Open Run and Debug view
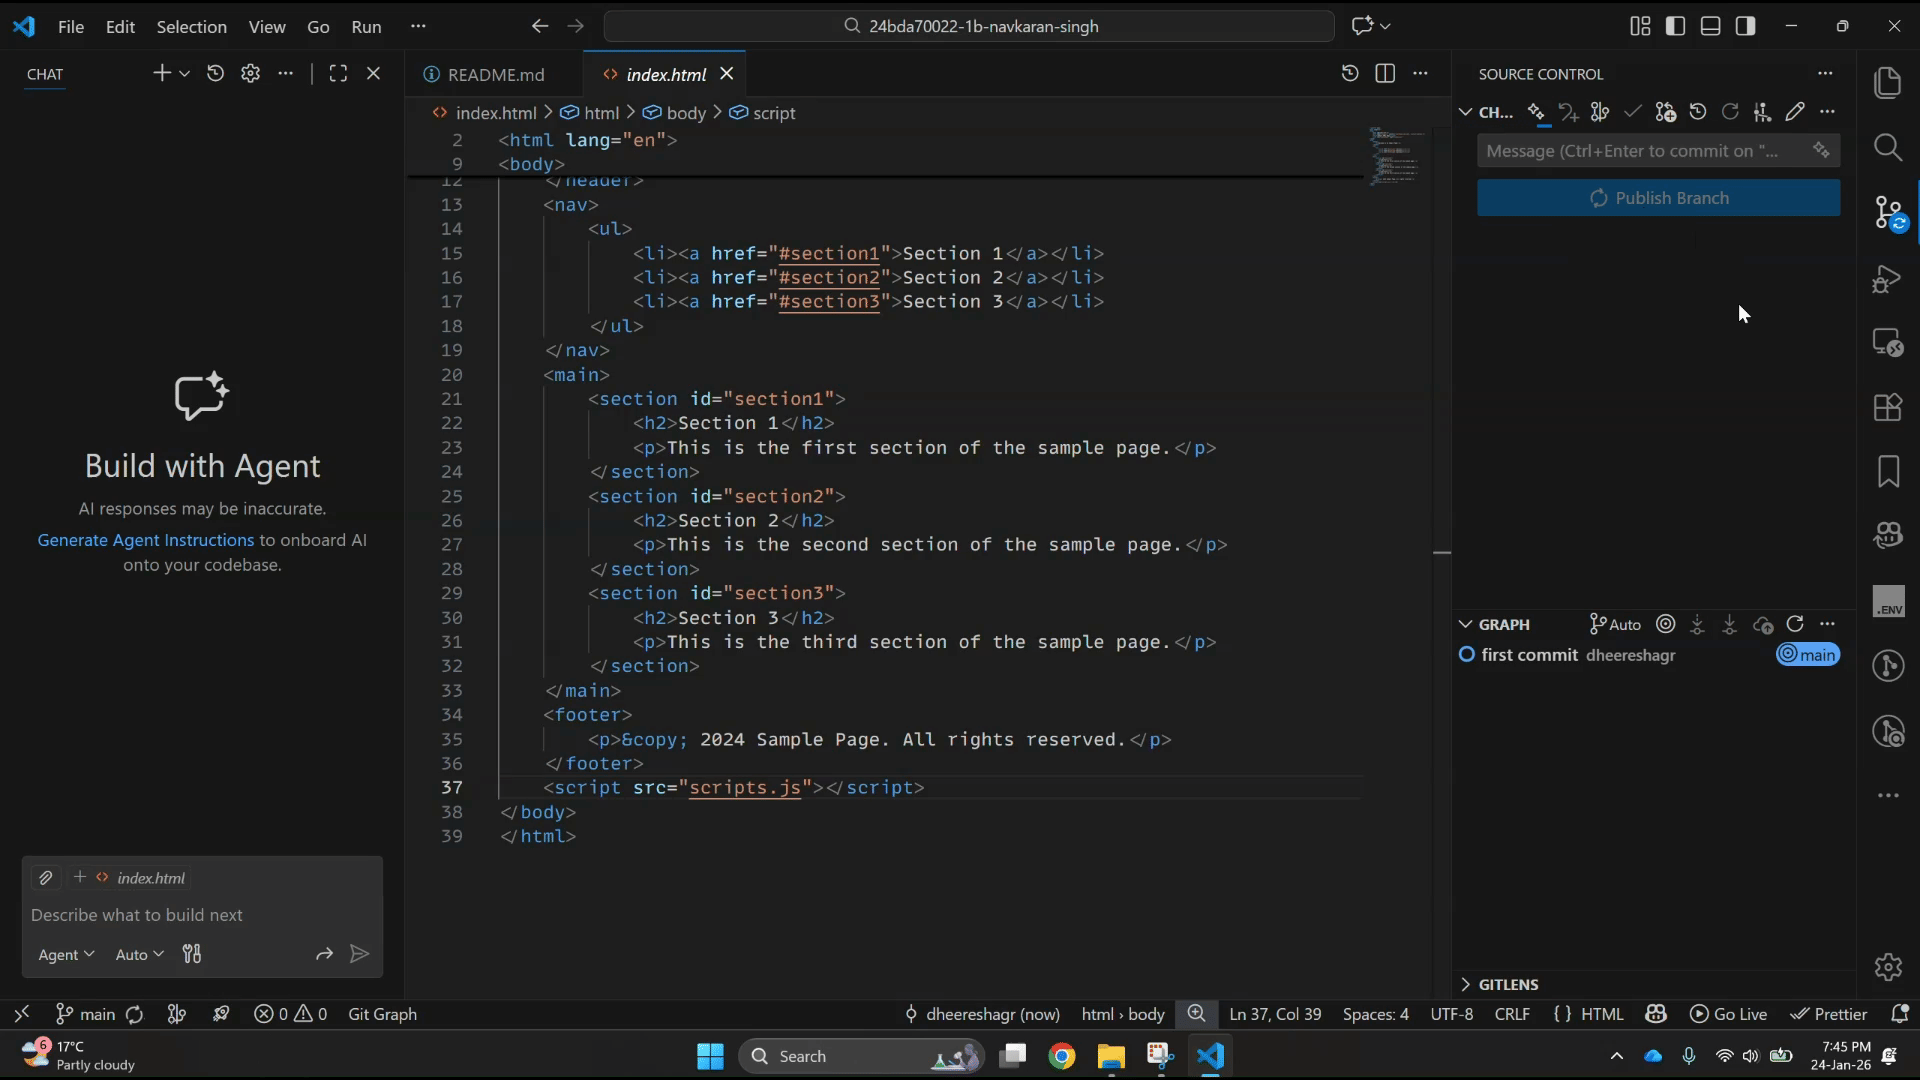 pyautogui.click(x=1887, y=279)
